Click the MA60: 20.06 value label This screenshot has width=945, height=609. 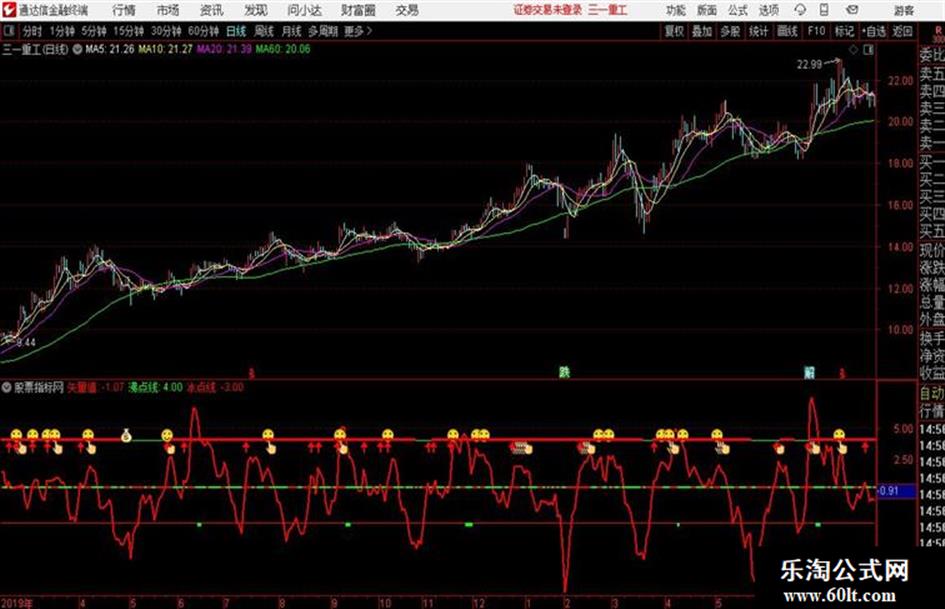click(x=283, y=49)
